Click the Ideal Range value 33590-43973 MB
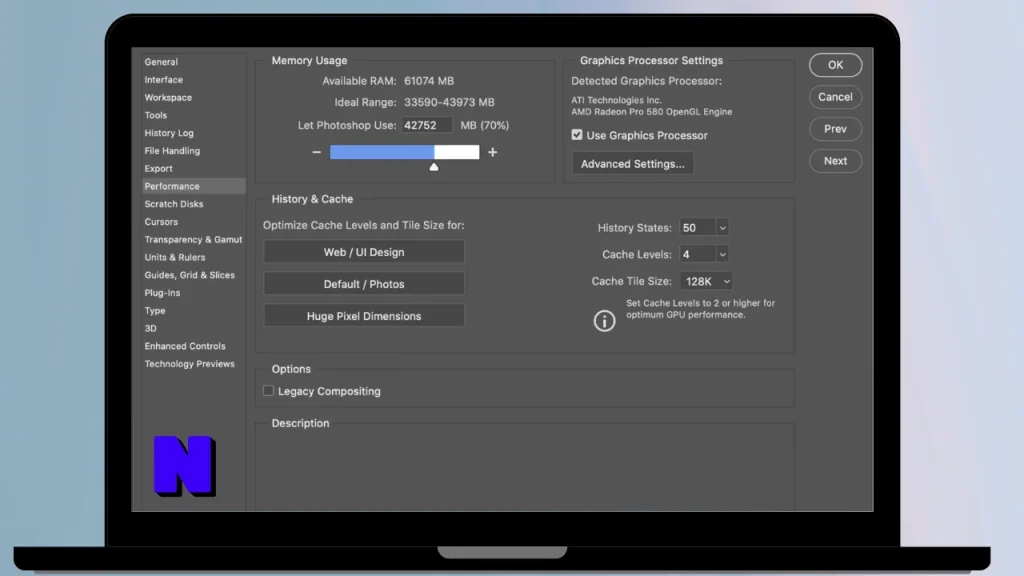 (449, 103)
